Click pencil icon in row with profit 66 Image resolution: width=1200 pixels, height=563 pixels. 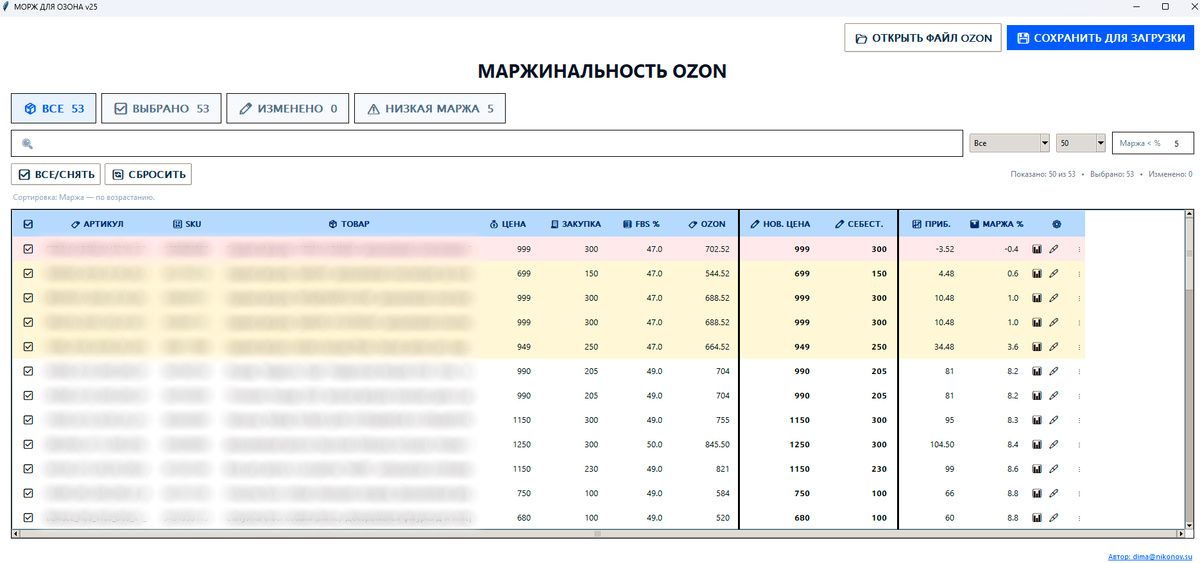(1053, 493)
